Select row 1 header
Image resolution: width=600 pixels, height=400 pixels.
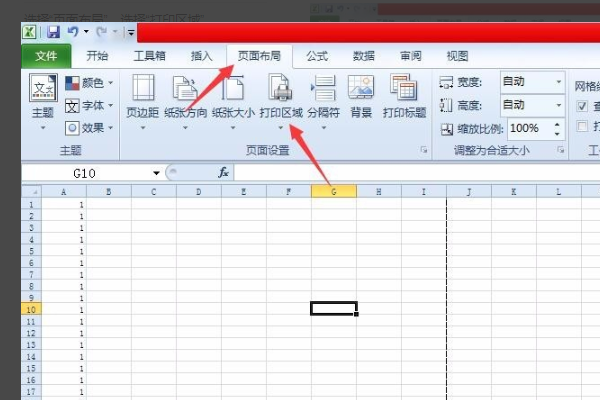[x=31, y=205]
